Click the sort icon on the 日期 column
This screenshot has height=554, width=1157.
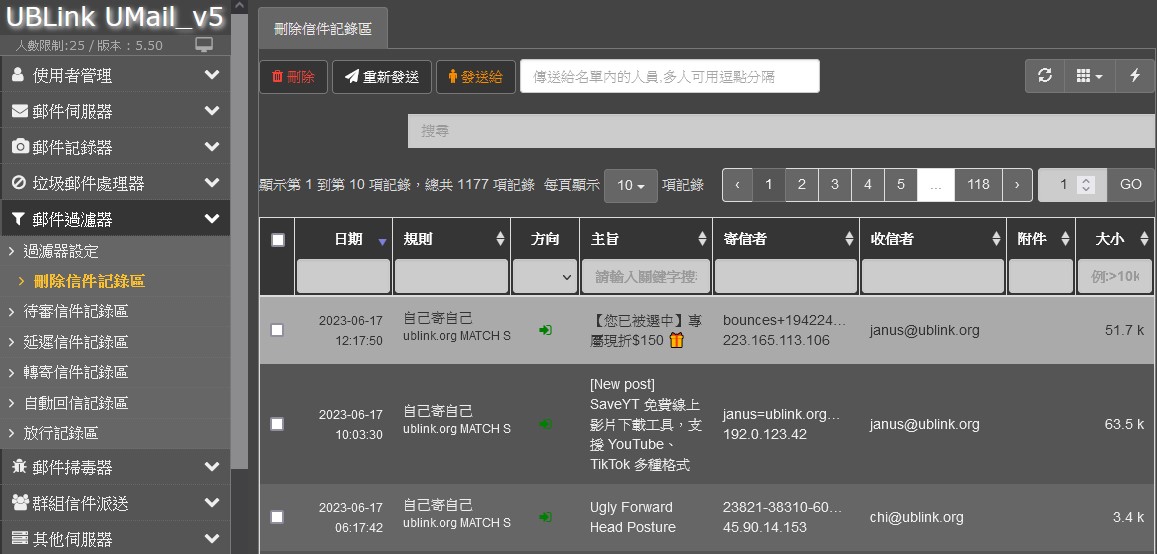point(382,241)
